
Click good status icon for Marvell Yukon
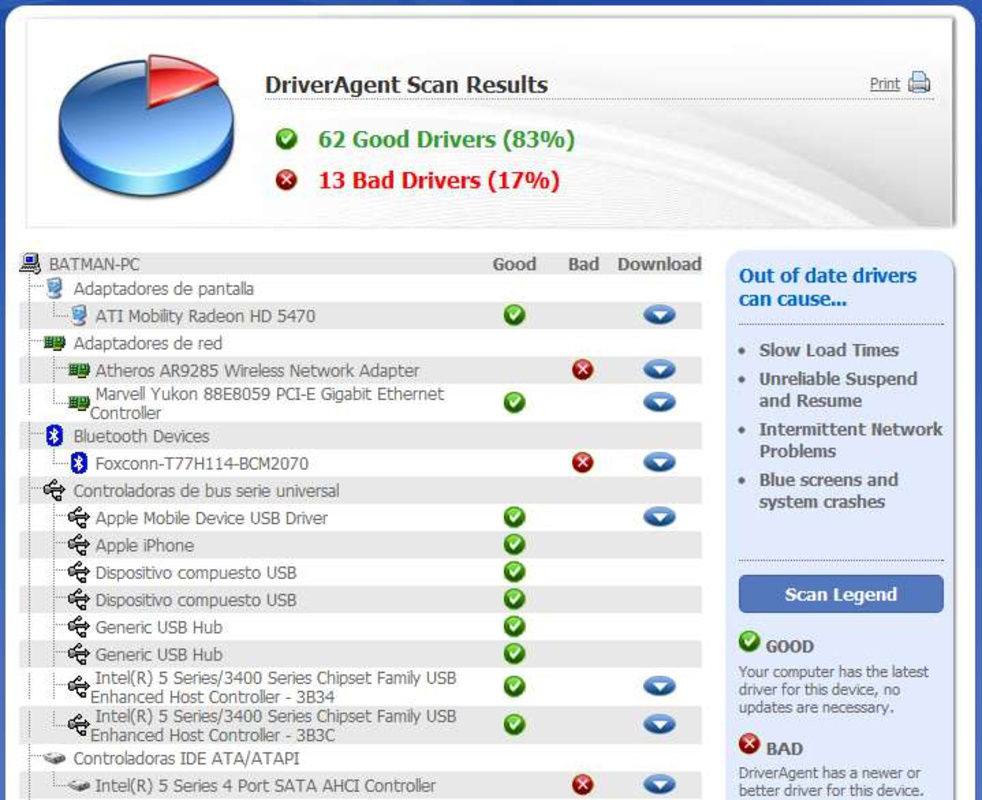tap(514, 402)
